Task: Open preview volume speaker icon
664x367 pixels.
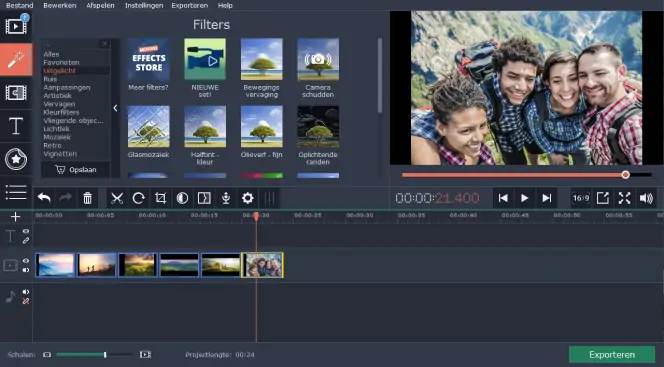Action: [646, 198]
